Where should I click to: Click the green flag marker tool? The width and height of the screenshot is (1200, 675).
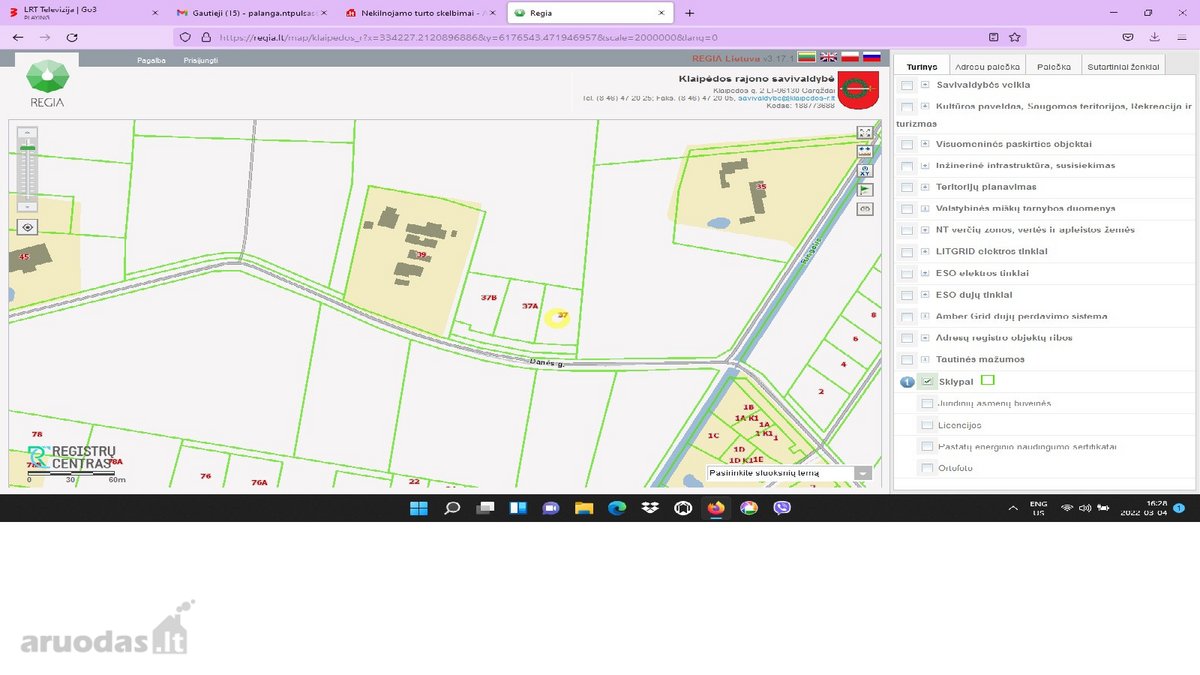[865, 190]
